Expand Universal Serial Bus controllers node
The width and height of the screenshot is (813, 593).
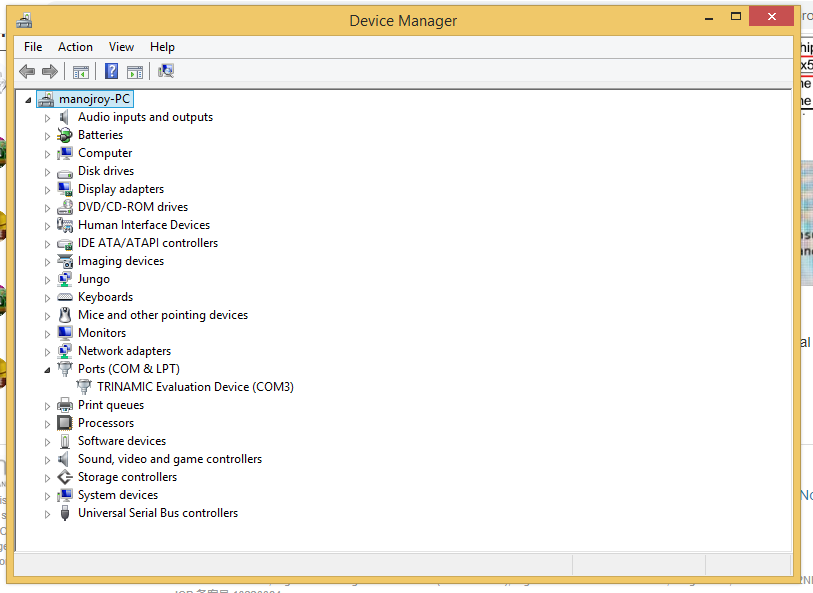click(47, 514)
